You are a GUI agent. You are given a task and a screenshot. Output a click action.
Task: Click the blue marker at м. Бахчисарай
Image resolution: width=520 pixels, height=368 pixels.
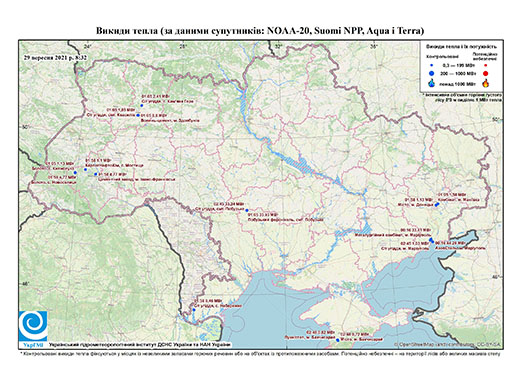tap(338, 340)
